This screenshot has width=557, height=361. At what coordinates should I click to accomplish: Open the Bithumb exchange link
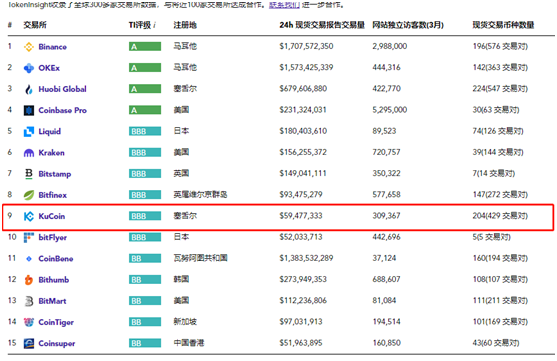point(54,280)
